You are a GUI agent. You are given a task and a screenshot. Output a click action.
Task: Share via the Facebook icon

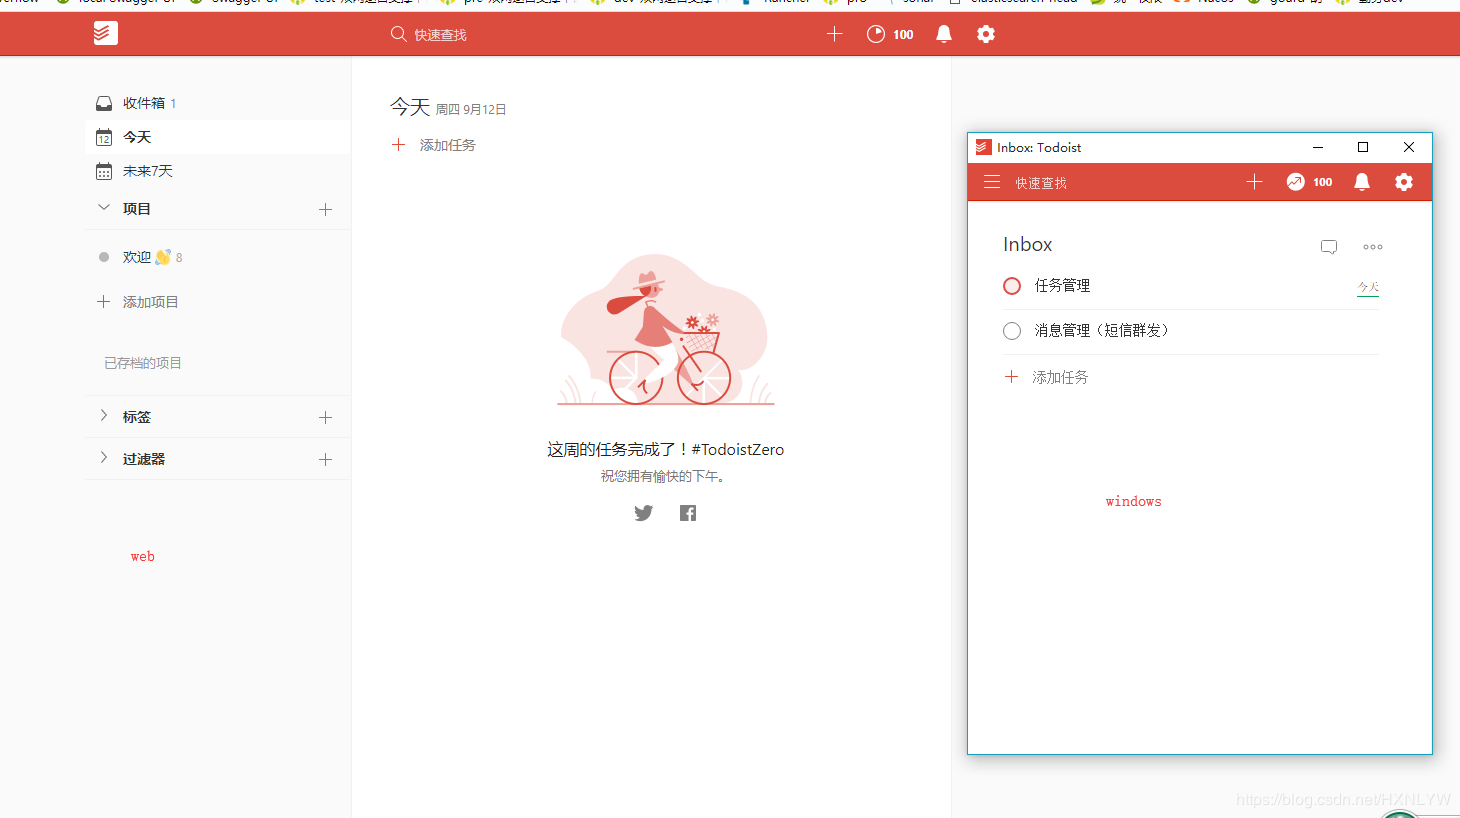click(688, 513)
